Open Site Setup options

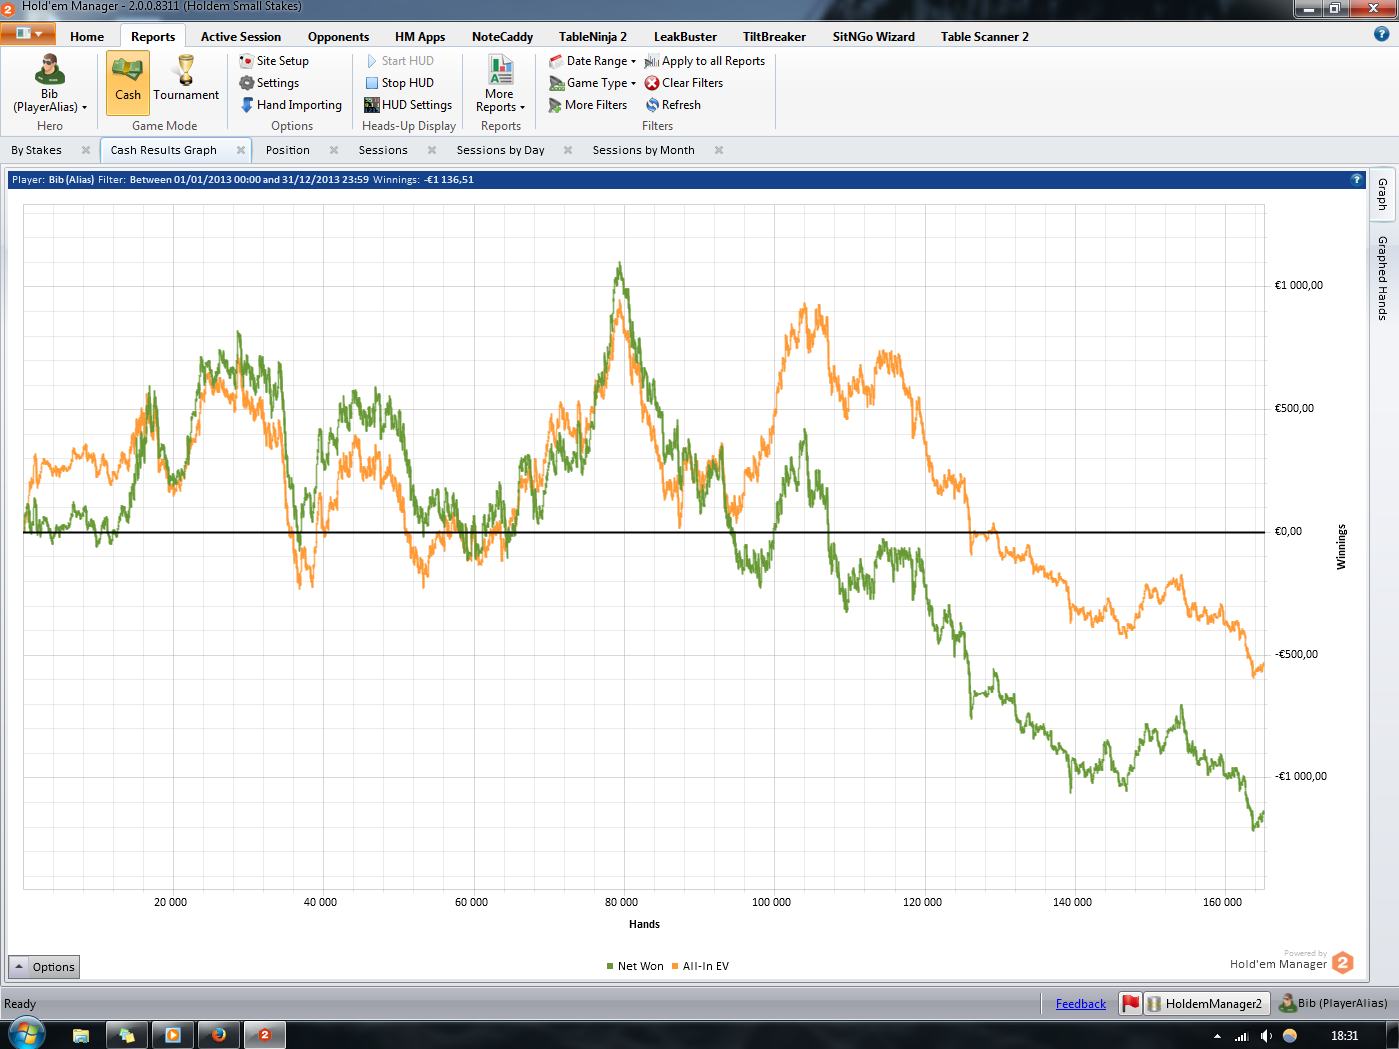[x=274, y=61]
